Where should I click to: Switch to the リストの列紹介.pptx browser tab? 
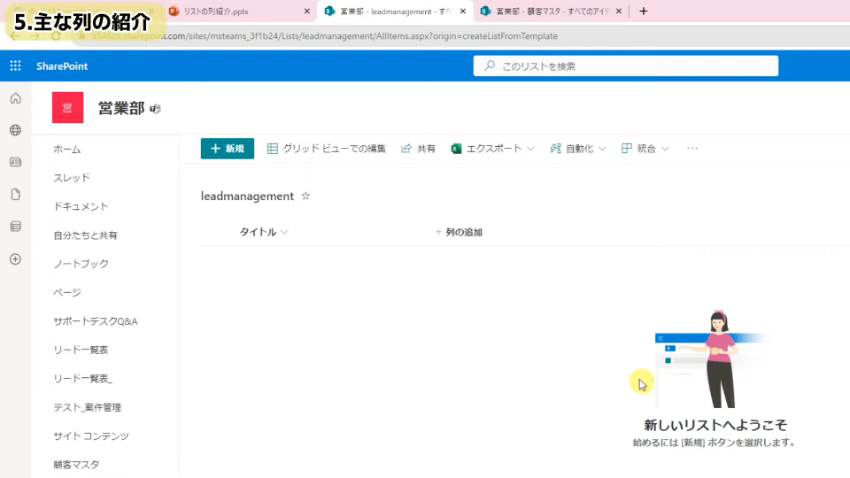tap(235, 11)
